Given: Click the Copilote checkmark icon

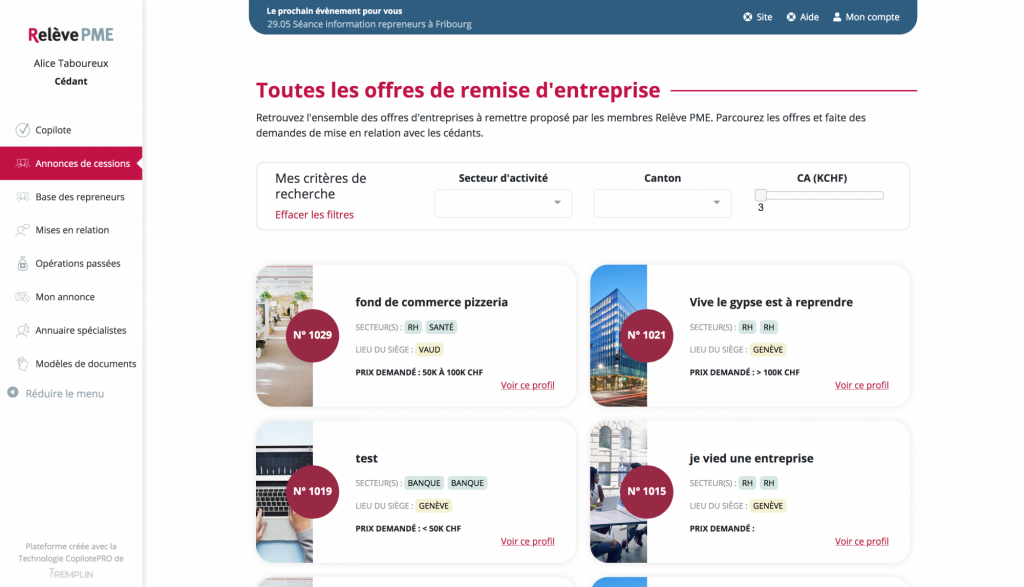Looking at the screenshot, I should [23, 130].
